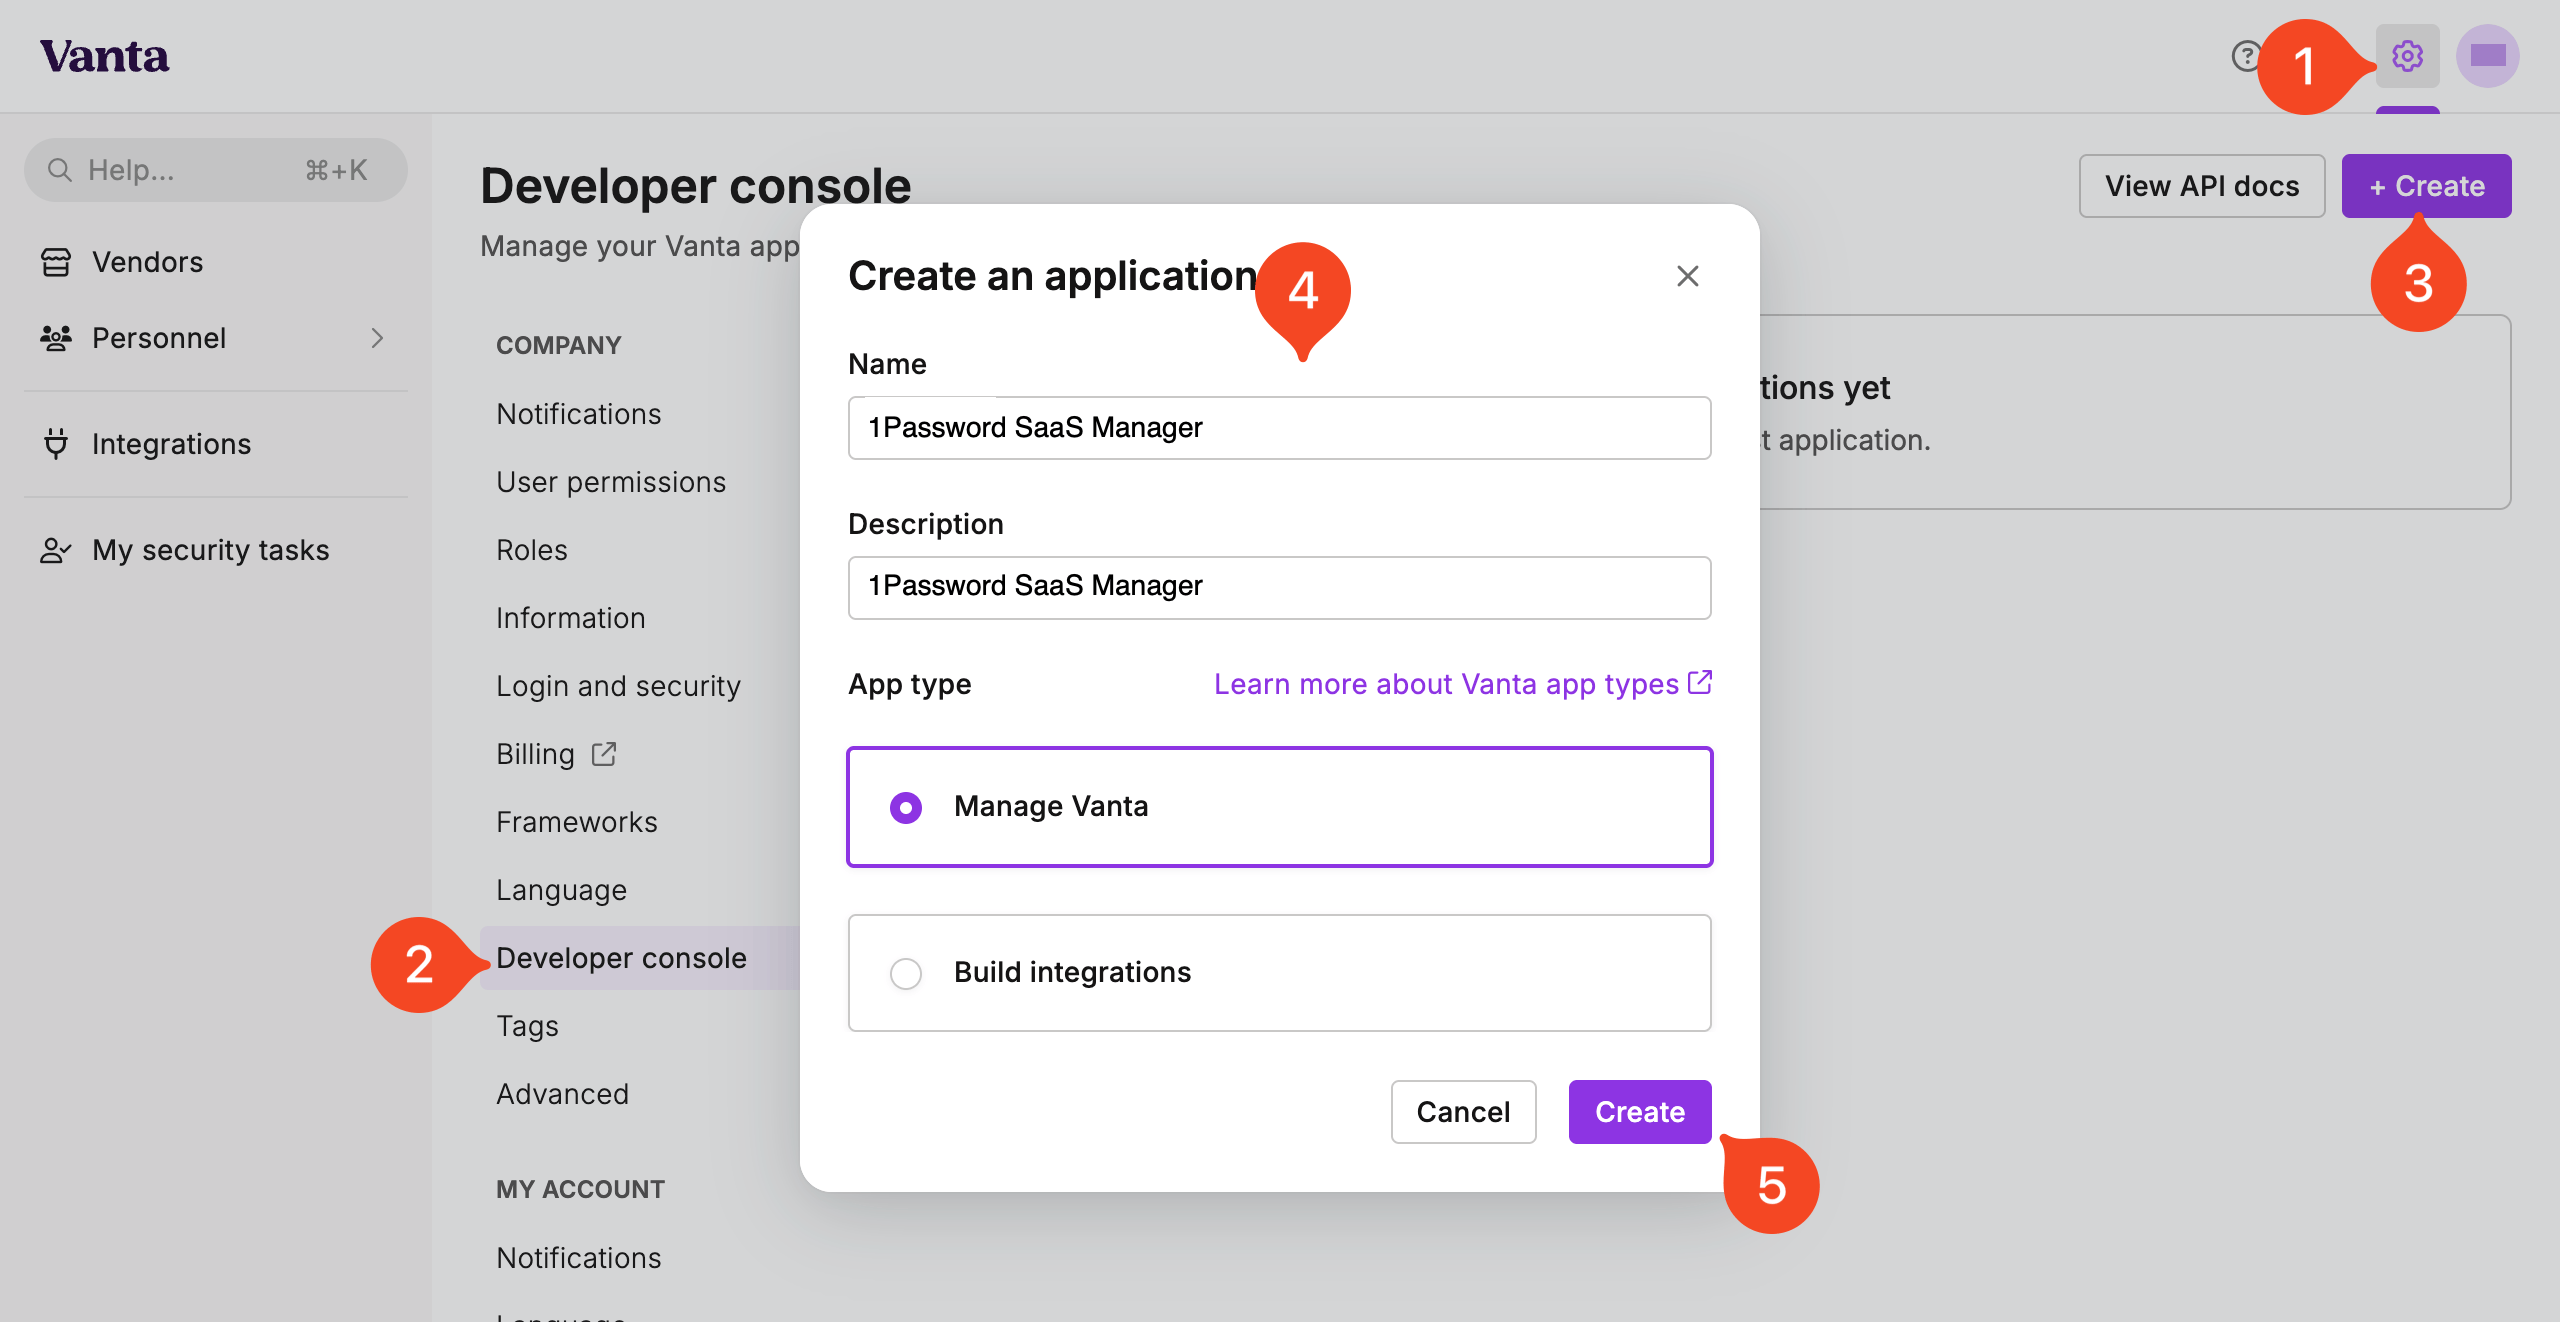
Task: Open View API docs
Action: pos(2202,186)
